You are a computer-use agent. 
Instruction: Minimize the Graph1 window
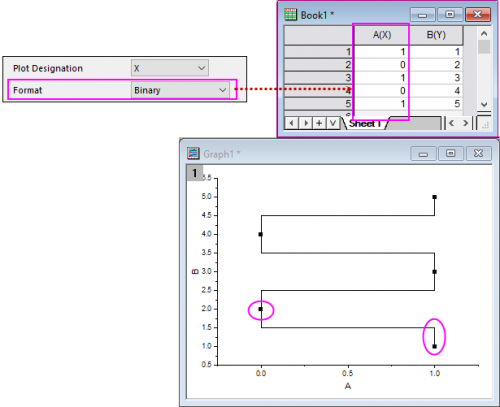coord(423,154)
